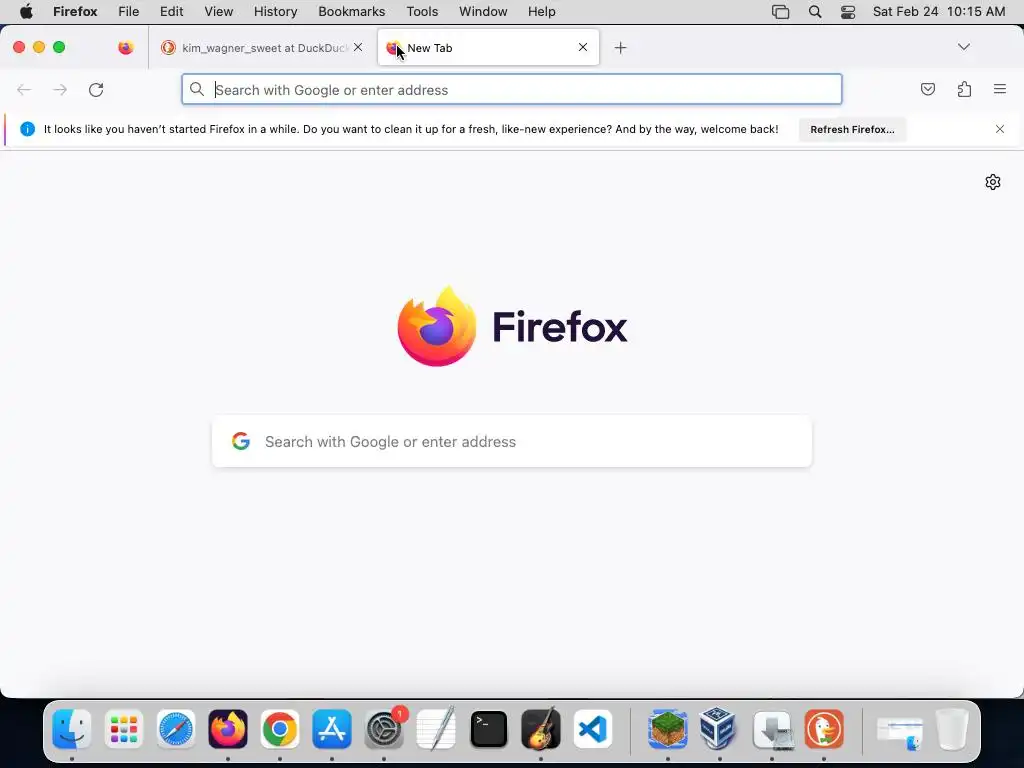Open a new tab with plus icon

[x=620, y=48]
